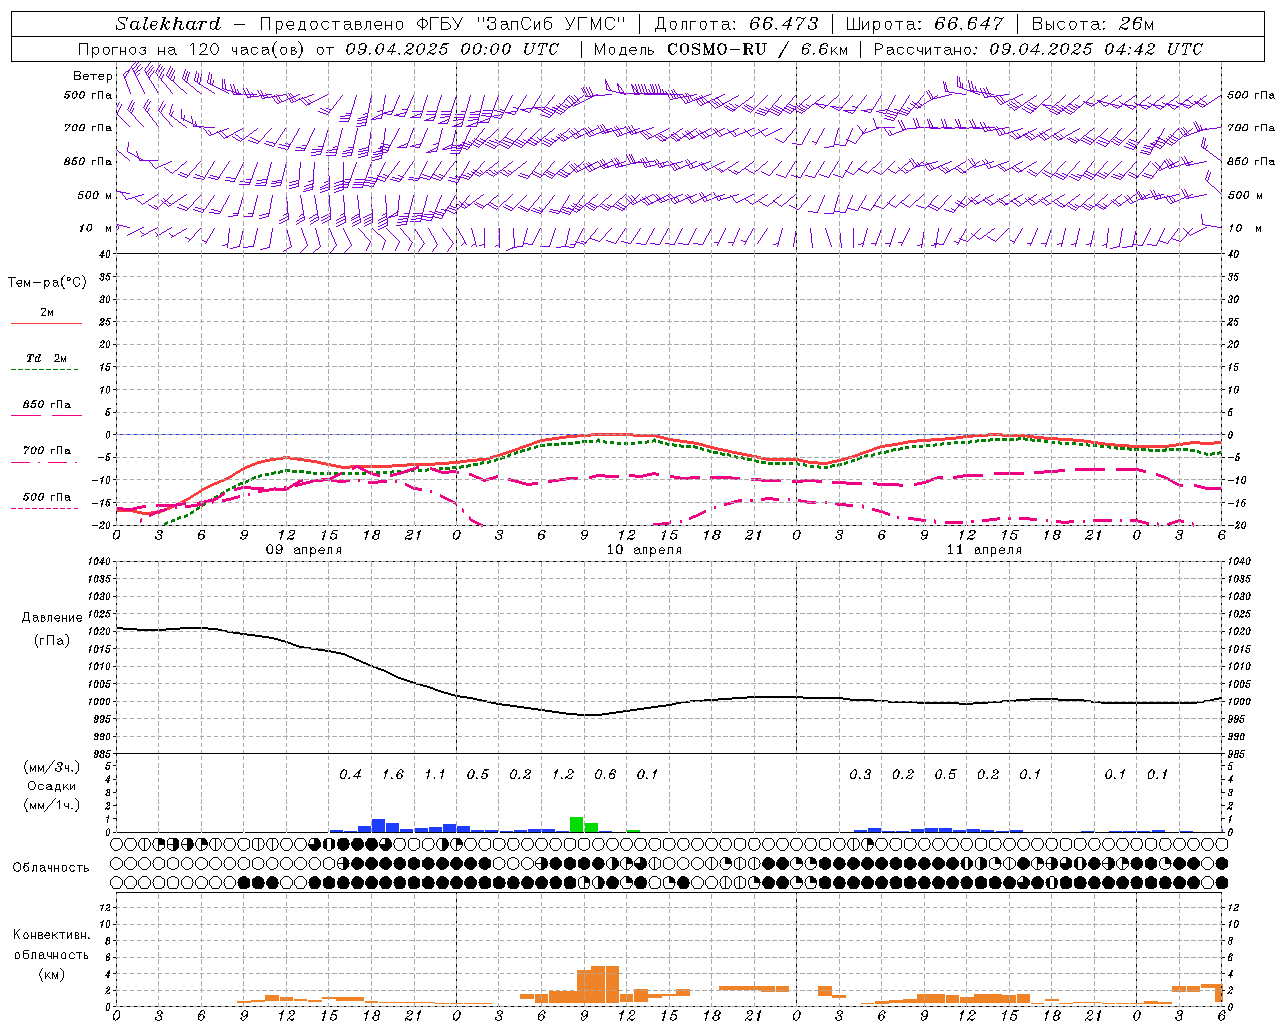Click the Тем-ра(°C) temperature panel label

tap(47, 283)
